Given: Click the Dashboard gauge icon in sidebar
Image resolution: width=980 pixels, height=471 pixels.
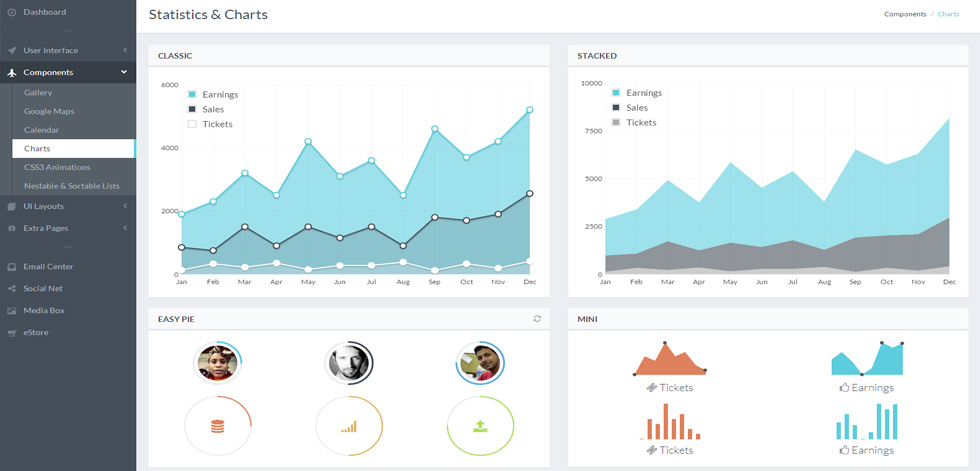Looking at the screenshot, I should [x=11, y=12].
